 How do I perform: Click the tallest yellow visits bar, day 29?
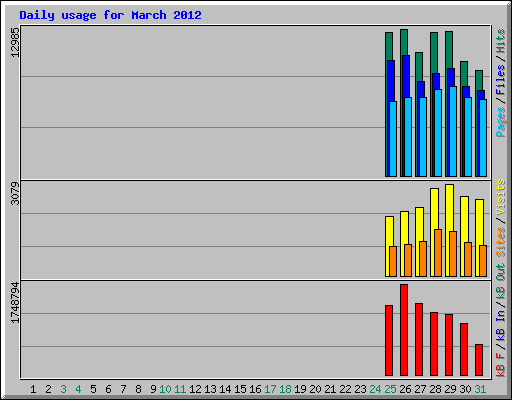click(449, 207)
